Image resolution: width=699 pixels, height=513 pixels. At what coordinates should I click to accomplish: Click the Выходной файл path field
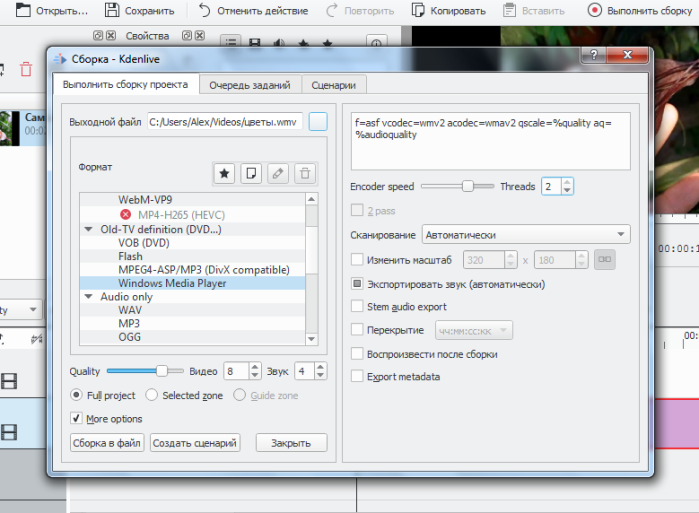pyautogui.click(x=225, y=122)
